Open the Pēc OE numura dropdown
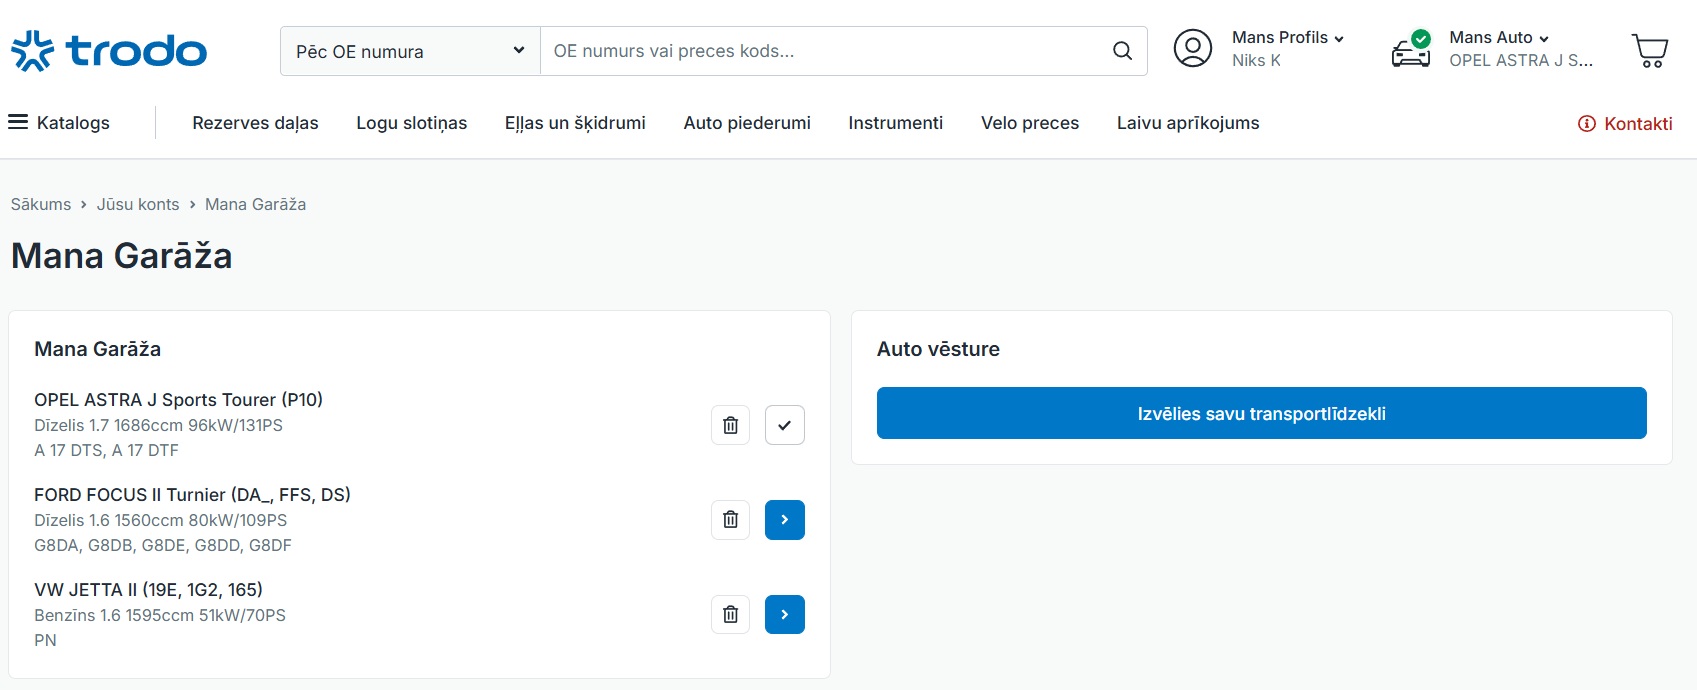This screenshot has height=690, width=1697. click(410, 51)
